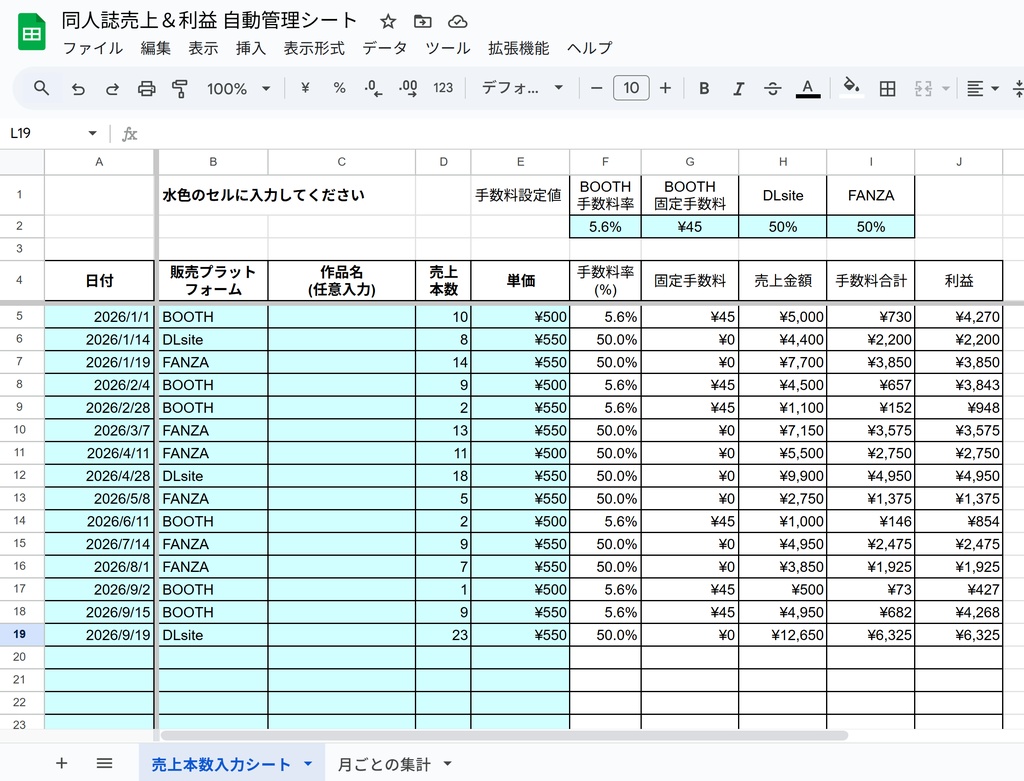Viewport: 1024px width, 781px height.
Task: Open the text color picker
Action: [x=807, y=88]
